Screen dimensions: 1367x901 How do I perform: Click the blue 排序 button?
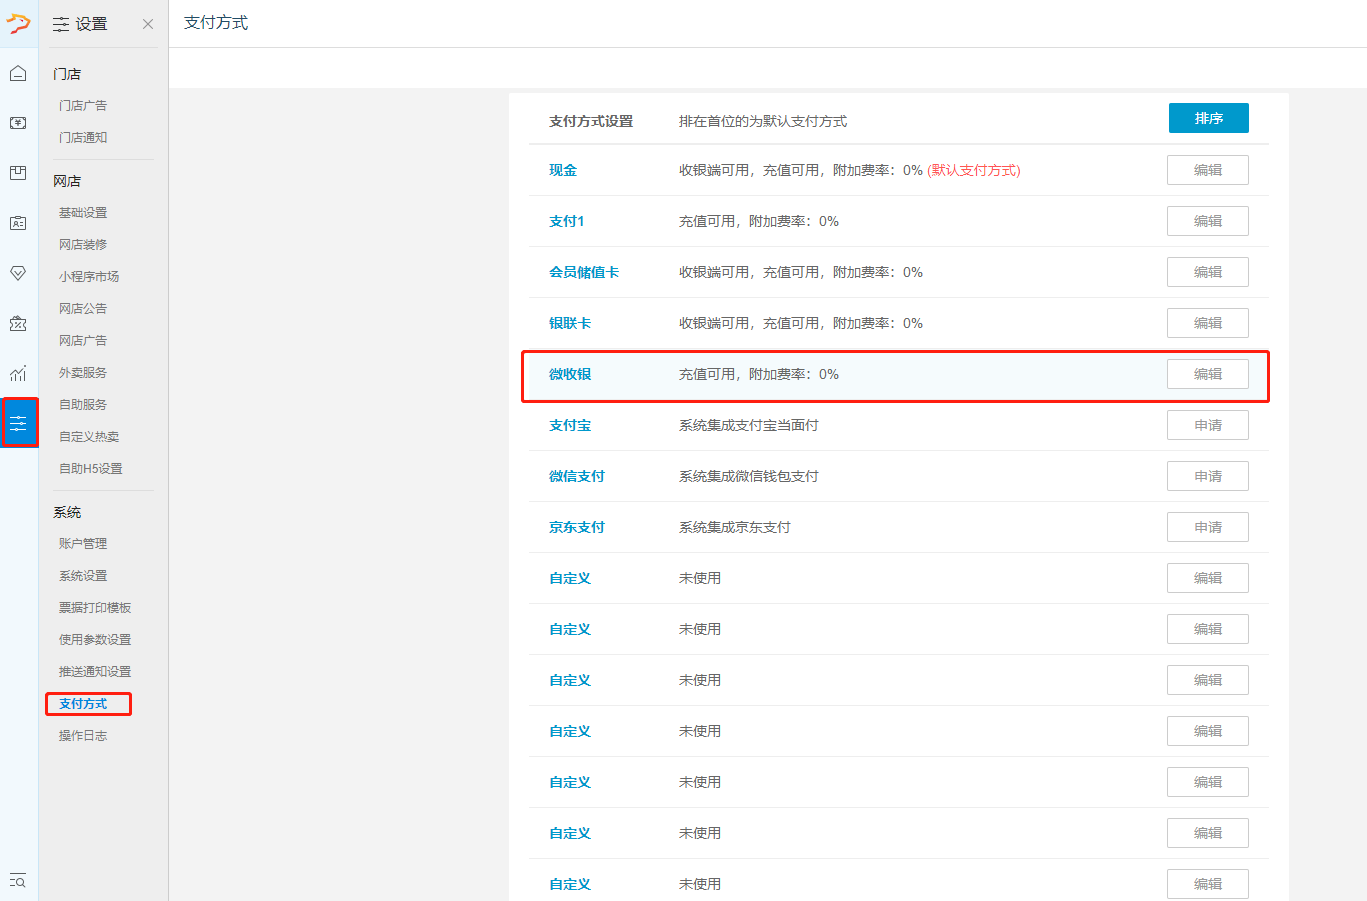click(x=1208, y=118)
